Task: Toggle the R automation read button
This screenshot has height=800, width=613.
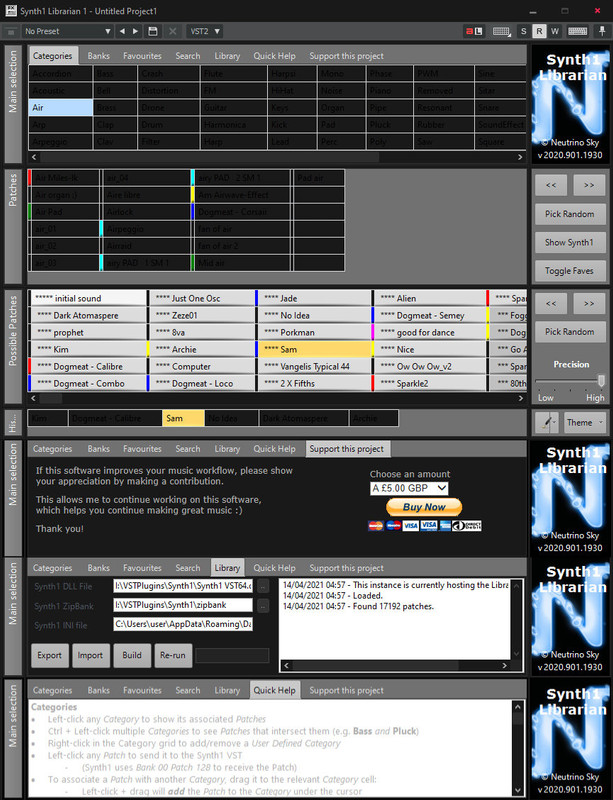Action: (539, 32)
